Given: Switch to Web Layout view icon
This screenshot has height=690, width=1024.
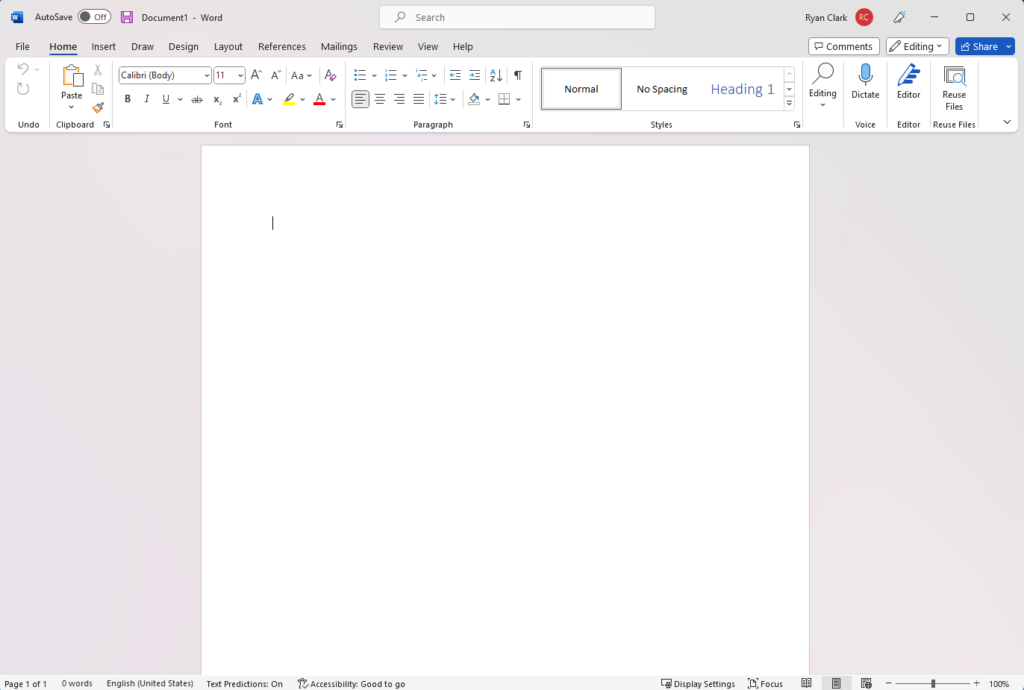Looking at the screenshot, I should [x=866, y=683].
